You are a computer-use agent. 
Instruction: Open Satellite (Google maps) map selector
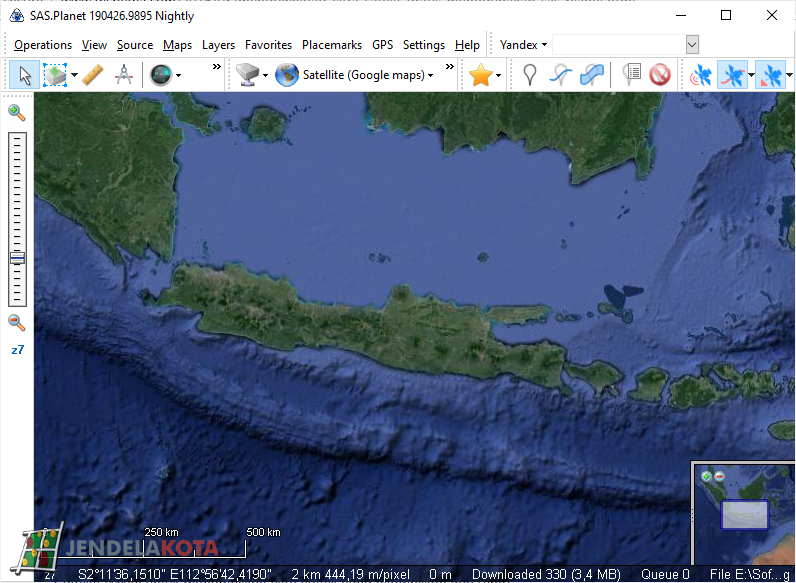368,75
